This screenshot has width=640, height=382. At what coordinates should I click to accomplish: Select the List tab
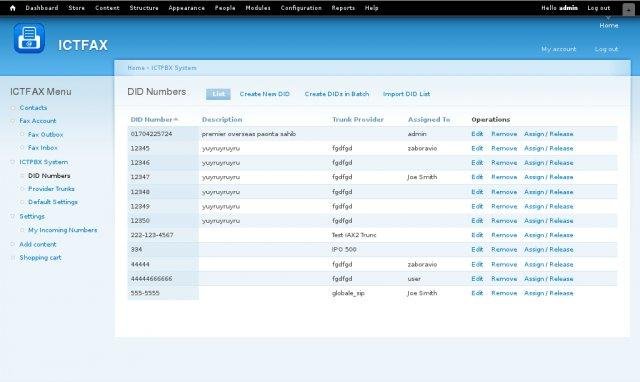click(218, 94)
